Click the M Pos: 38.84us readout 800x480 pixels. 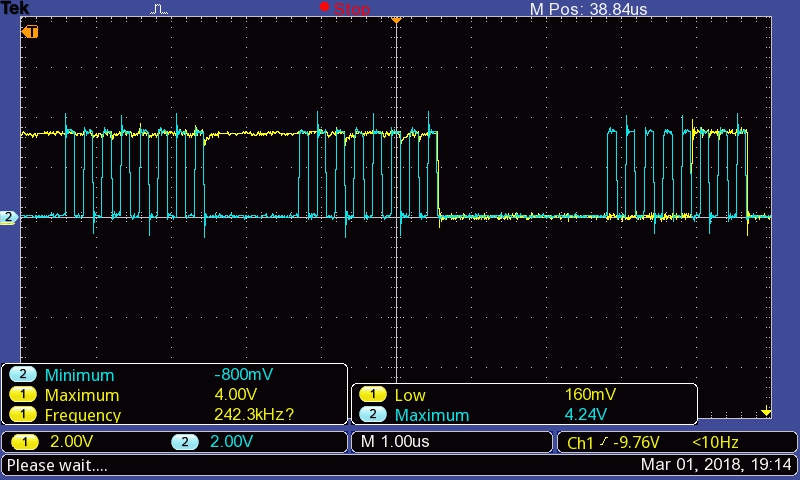(588, 9)
